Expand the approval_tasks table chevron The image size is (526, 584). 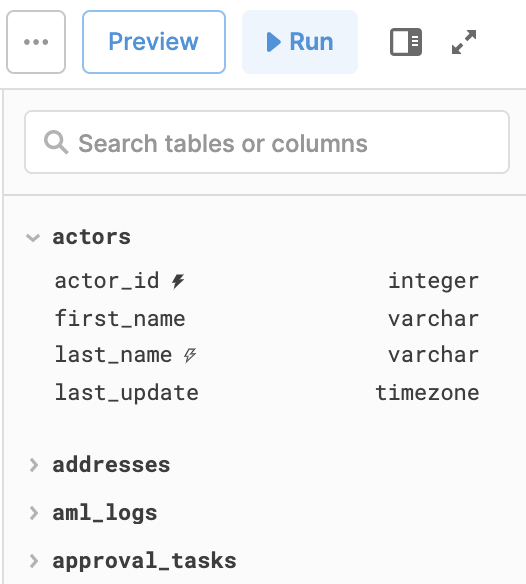tap(34, 561)
